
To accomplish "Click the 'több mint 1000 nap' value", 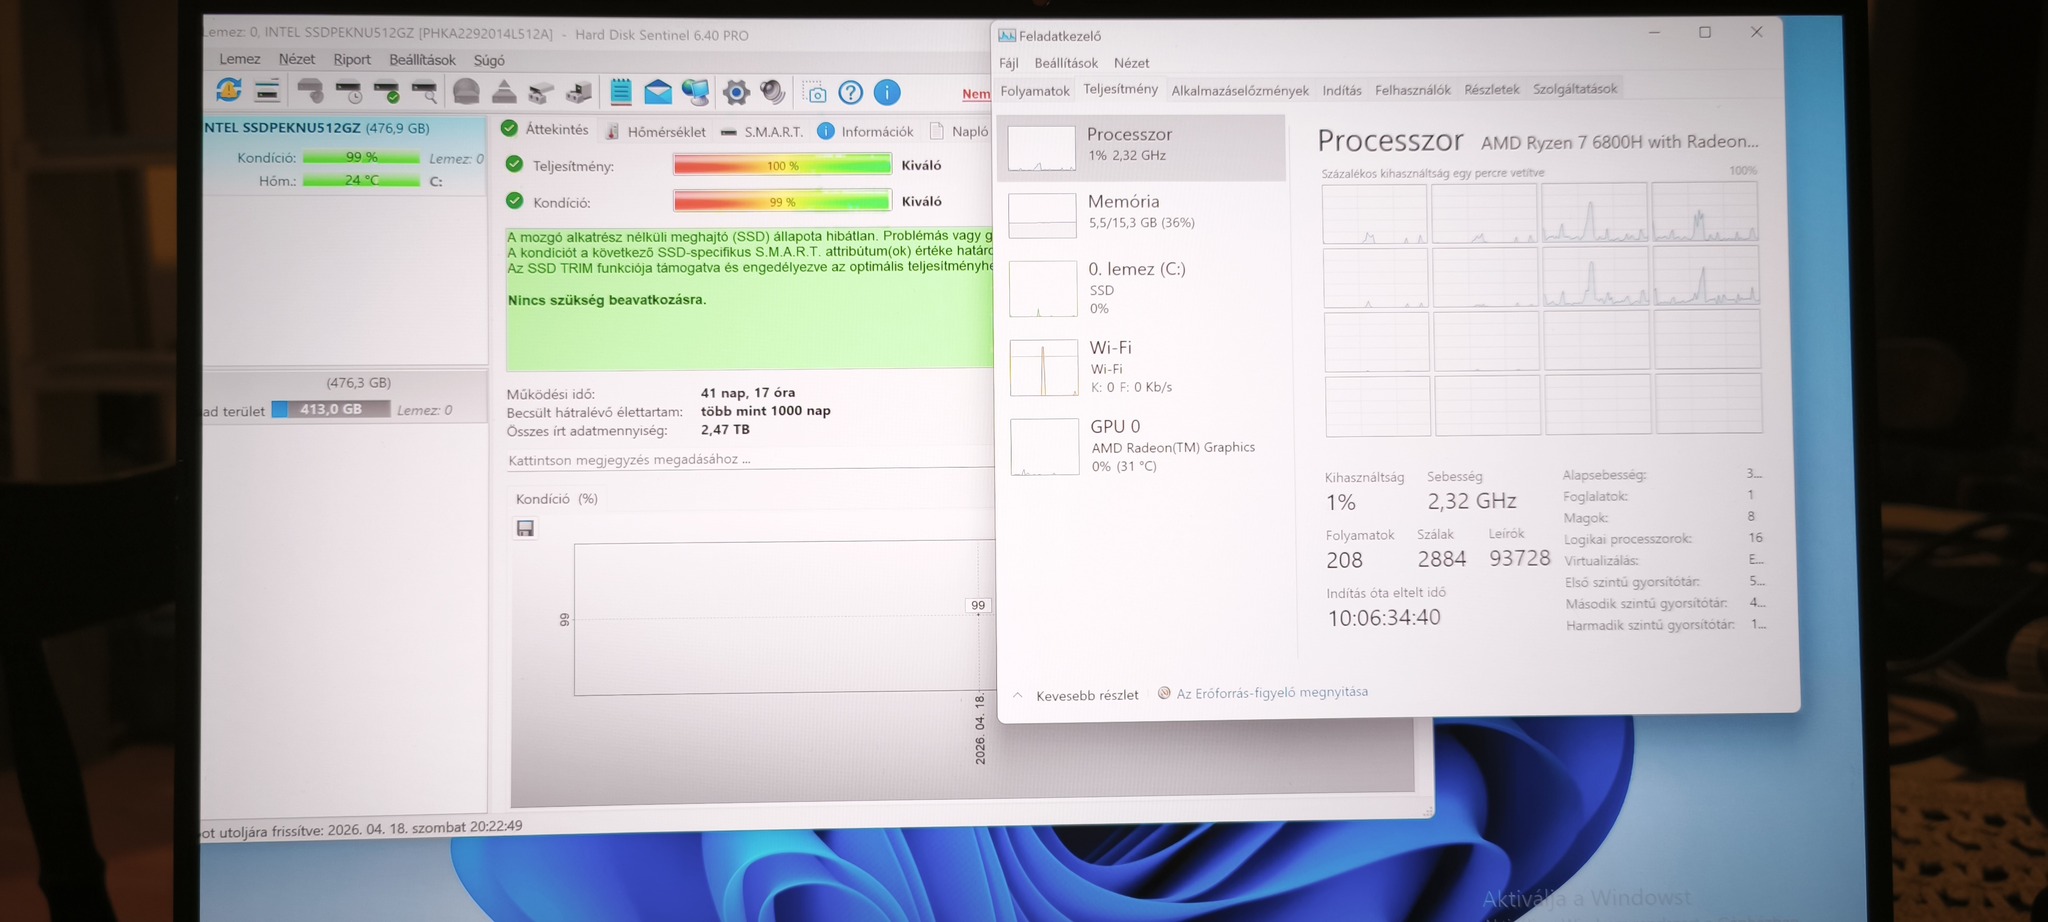I will (x=765, y=411).
